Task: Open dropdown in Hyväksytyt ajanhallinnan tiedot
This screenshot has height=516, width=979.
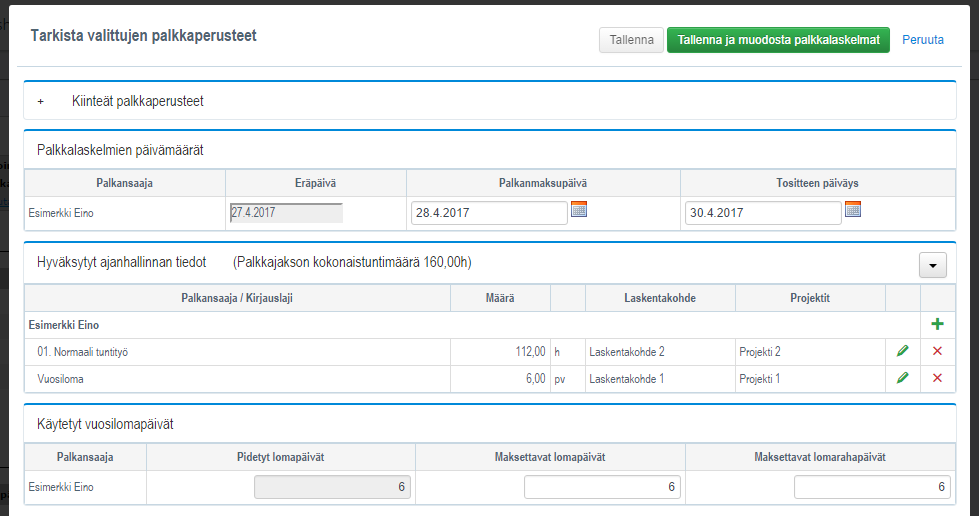Action: 932,264
